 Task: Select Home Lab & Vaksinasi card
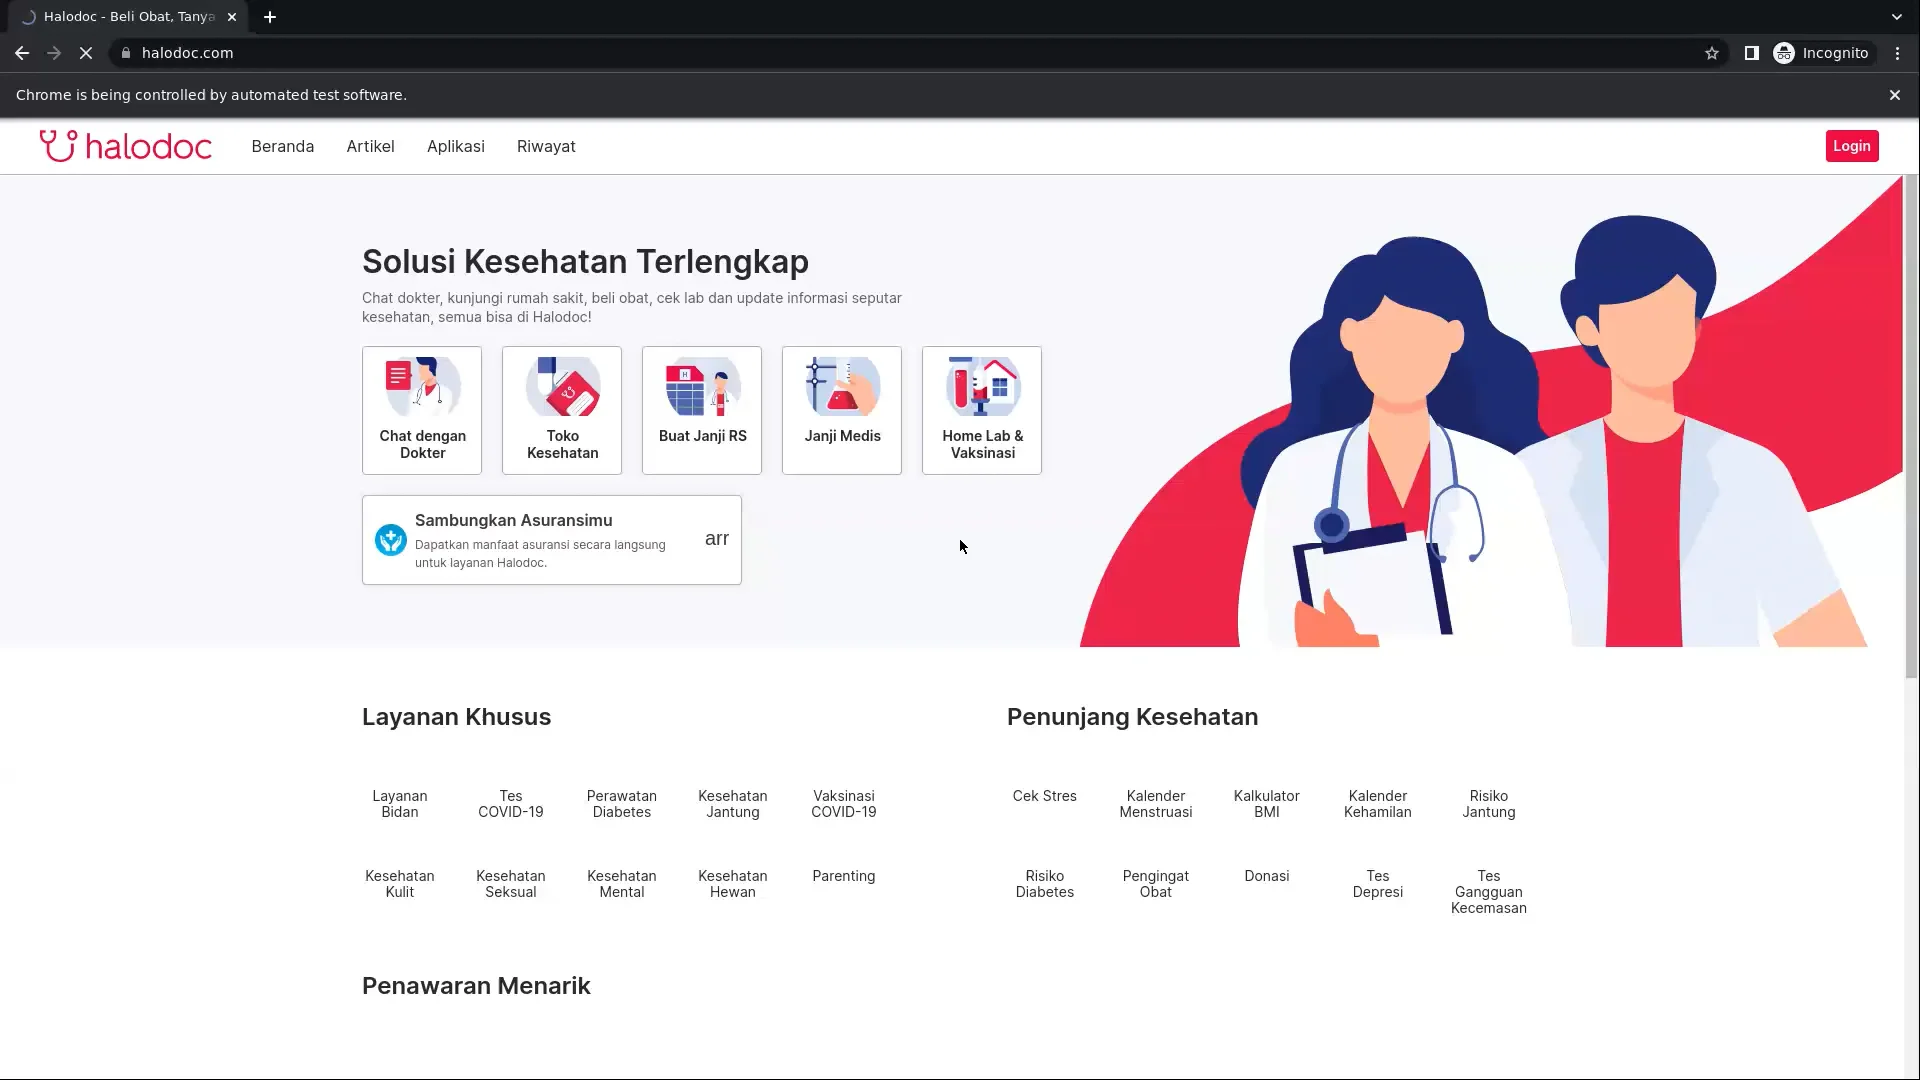tap(982, 410)
